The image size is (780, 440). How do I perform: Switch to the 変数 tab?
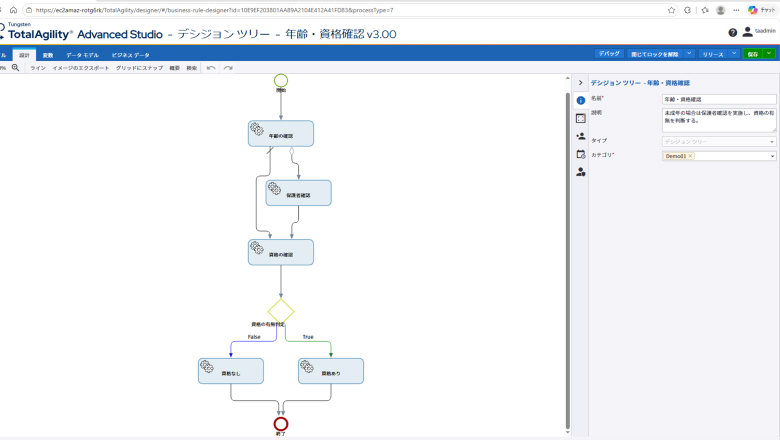(x=48, y=55)
